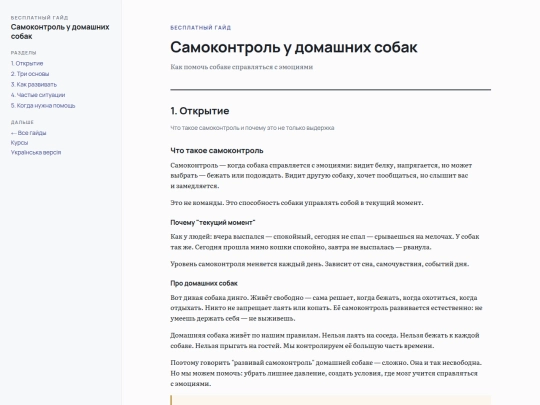Jump to "3. Как развивать" section
Screen dimensions: 540x405
[x=34, y=84]
